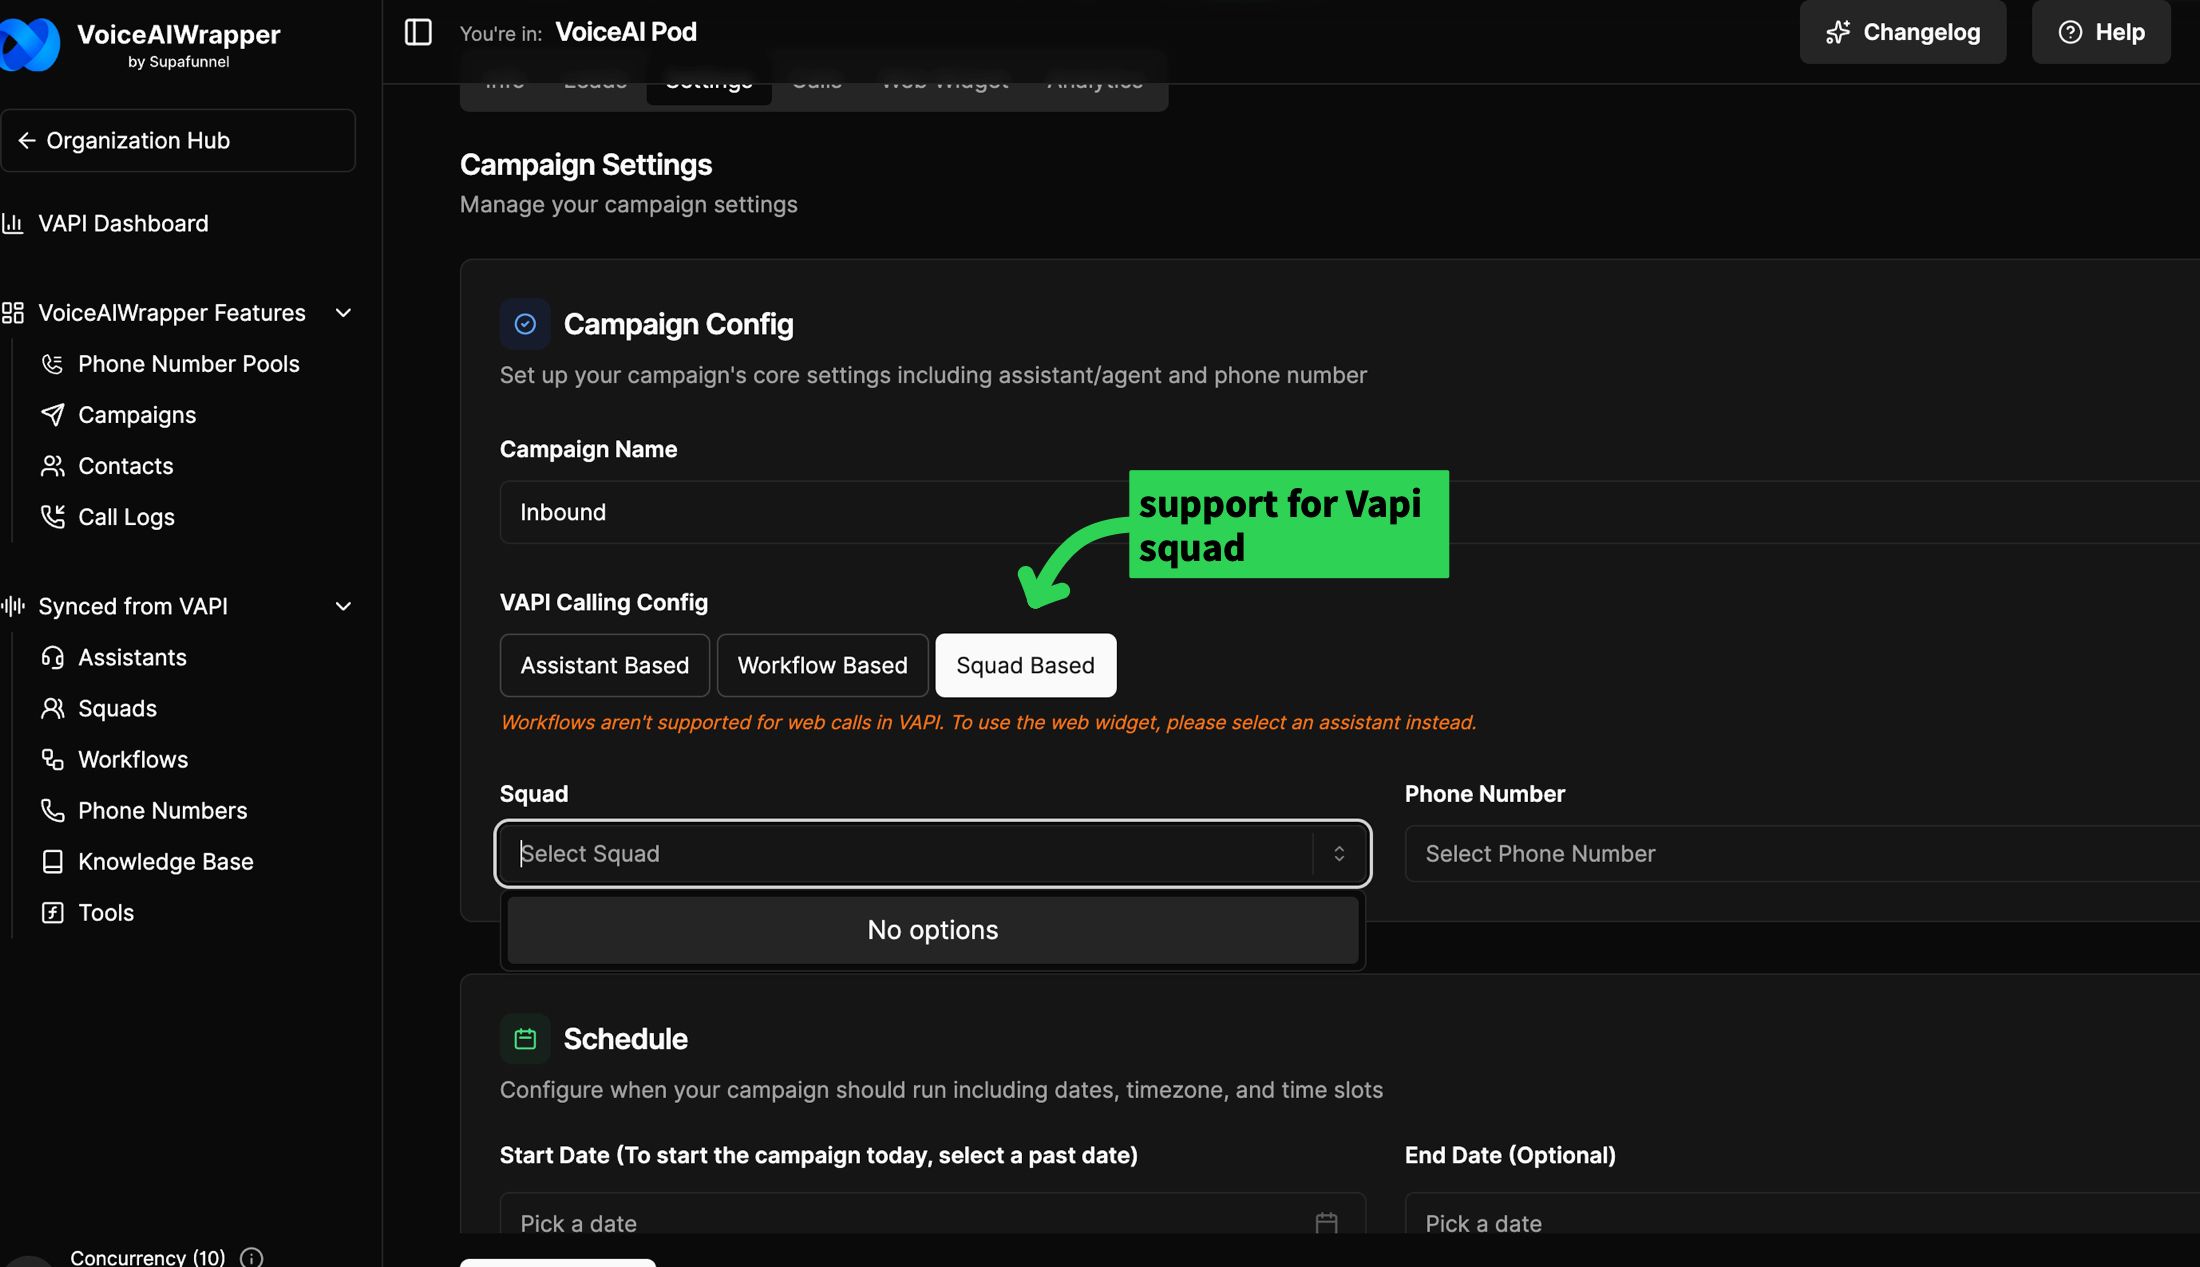Go back to Organization Hub
Image resolution: width=2200 pixels, height=1267 pixels.
click(178, 141)
